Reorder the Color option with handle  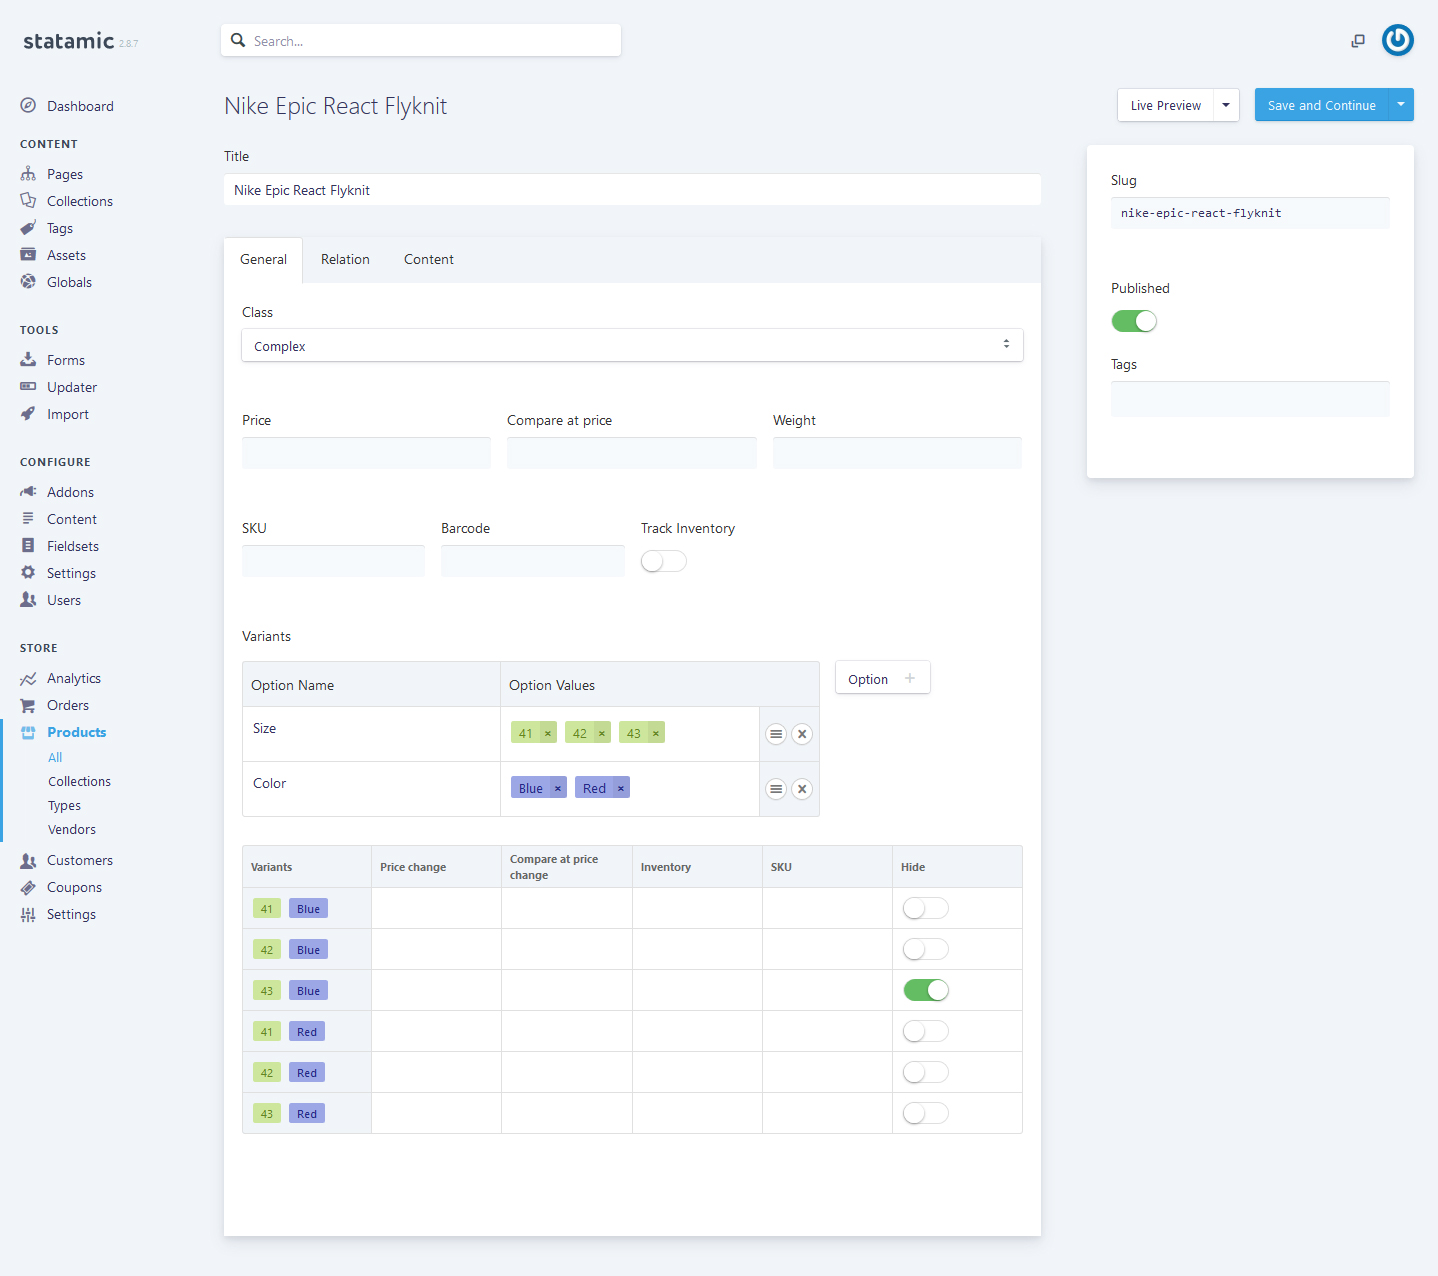776,789
